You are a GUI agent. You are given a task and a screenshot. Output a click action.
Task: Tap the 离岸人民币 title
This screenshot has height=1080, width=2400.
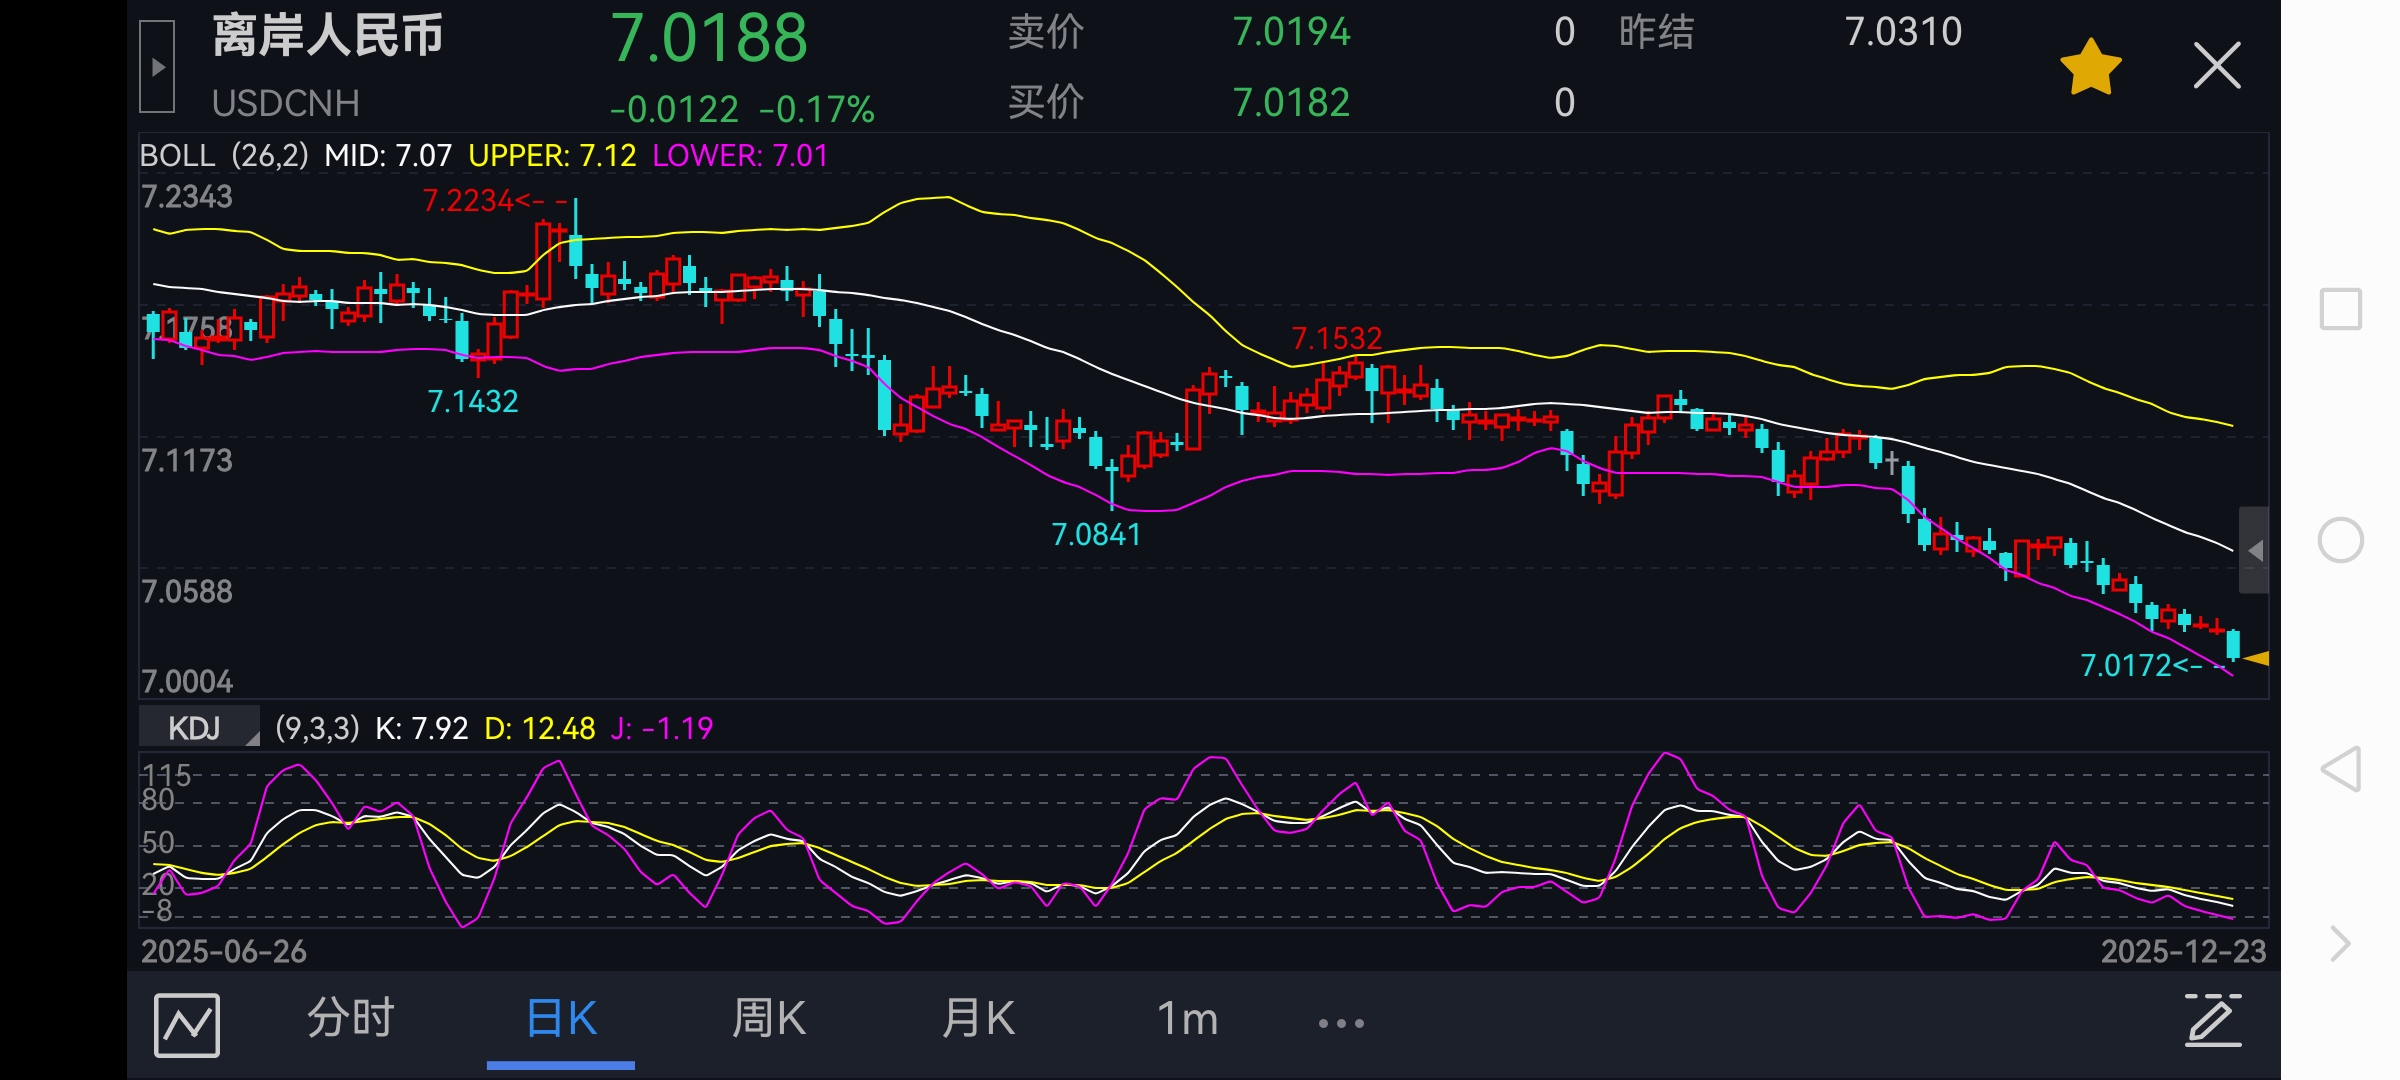tap(327, 36)
